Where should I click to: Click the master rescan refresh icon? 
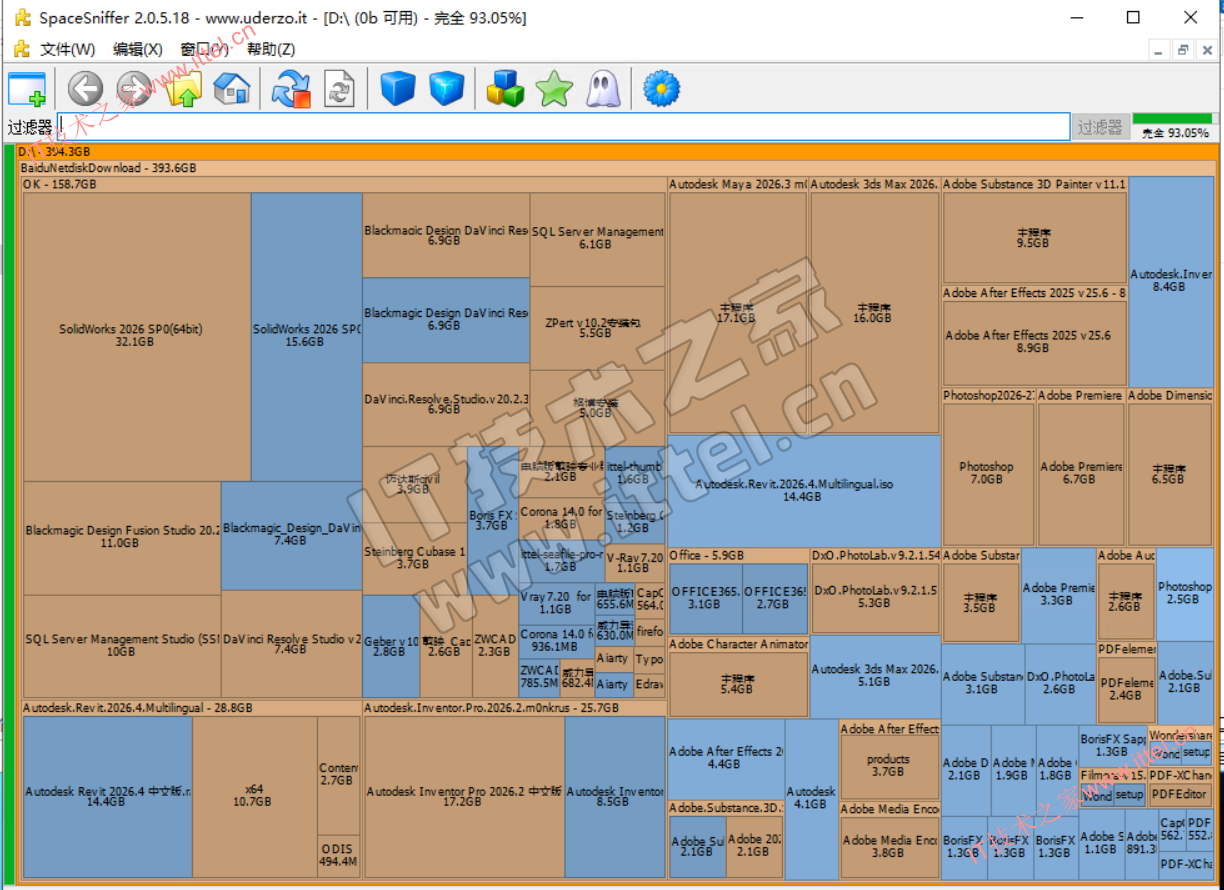pos(291,89)
